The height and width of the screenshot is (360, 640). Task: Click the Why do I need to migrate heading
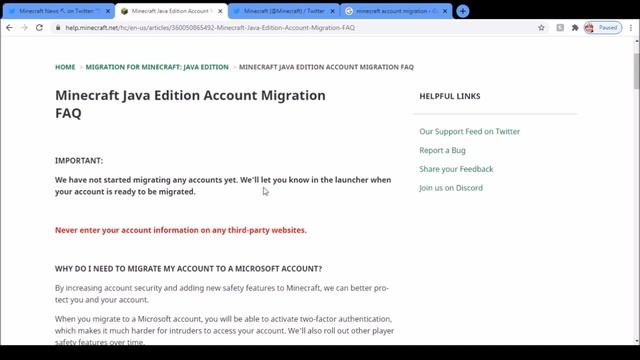189,269
